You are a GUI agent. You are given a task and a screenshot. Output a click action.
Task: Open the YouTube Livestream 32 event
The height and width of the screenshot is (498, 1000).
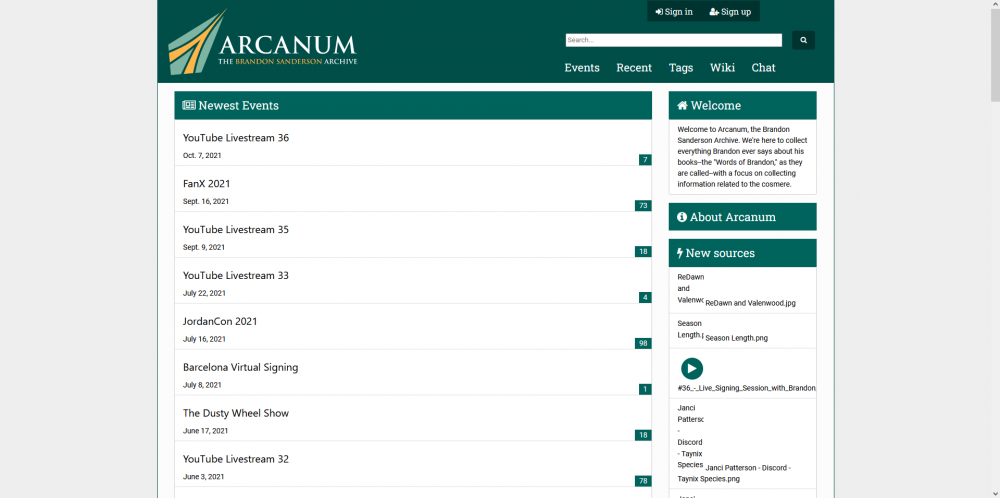tap(236, 459)
